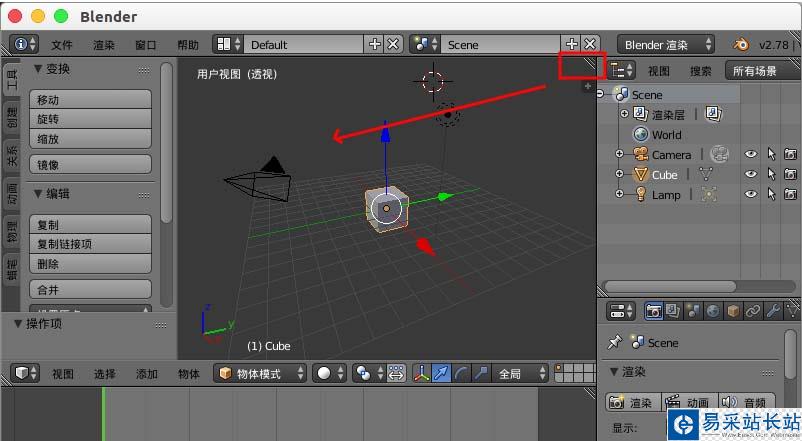Open the 帮助 menu
This screenshot has height=441, width=802.
pos(188,45)
